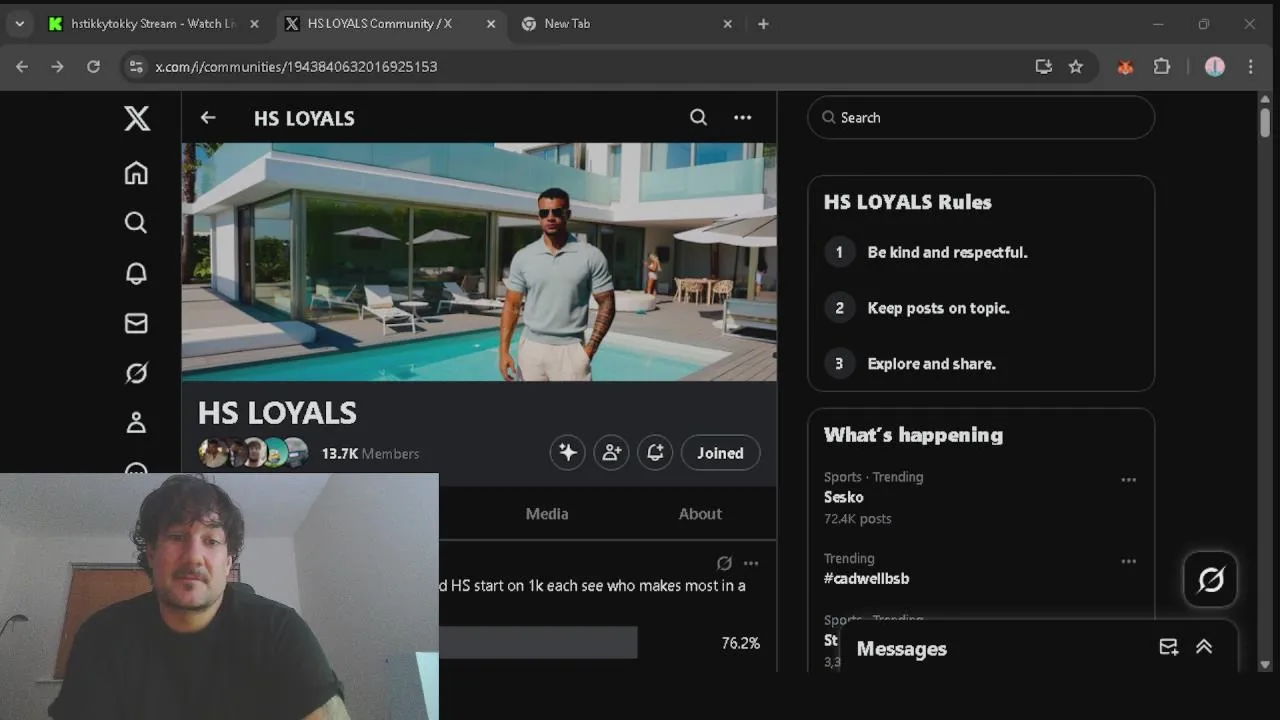Go to Home in X sidebar
The width and height of the screenshot is (1280, 720).
[136, 173]
